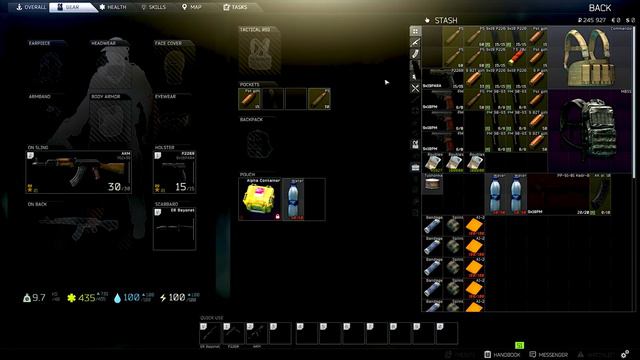Click the BACK button
This screenshot has width=640, height=360.
tap(600, 8)
